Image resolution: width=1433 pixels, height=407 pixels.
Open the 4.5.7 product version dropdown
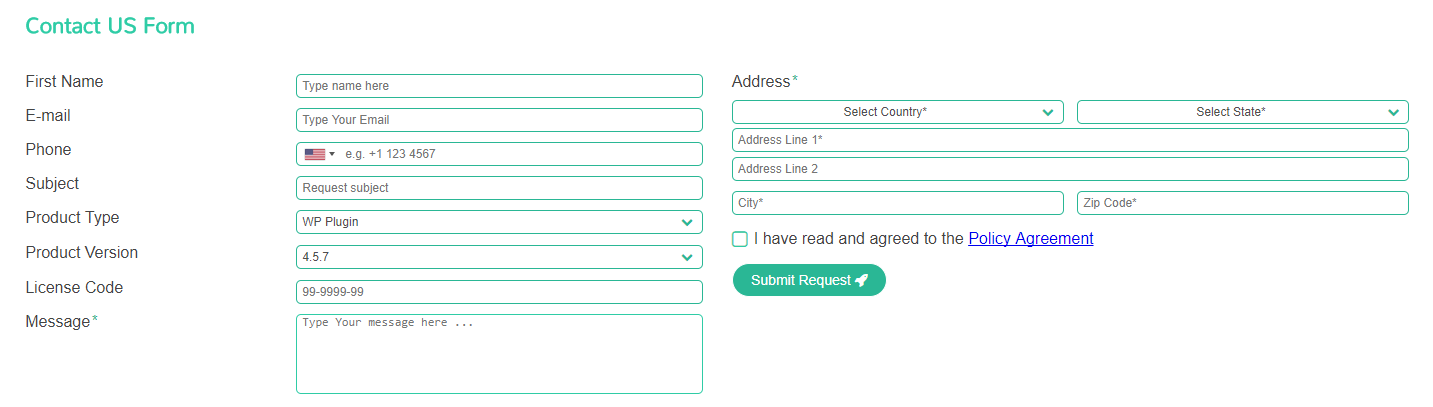click(499, 257)
